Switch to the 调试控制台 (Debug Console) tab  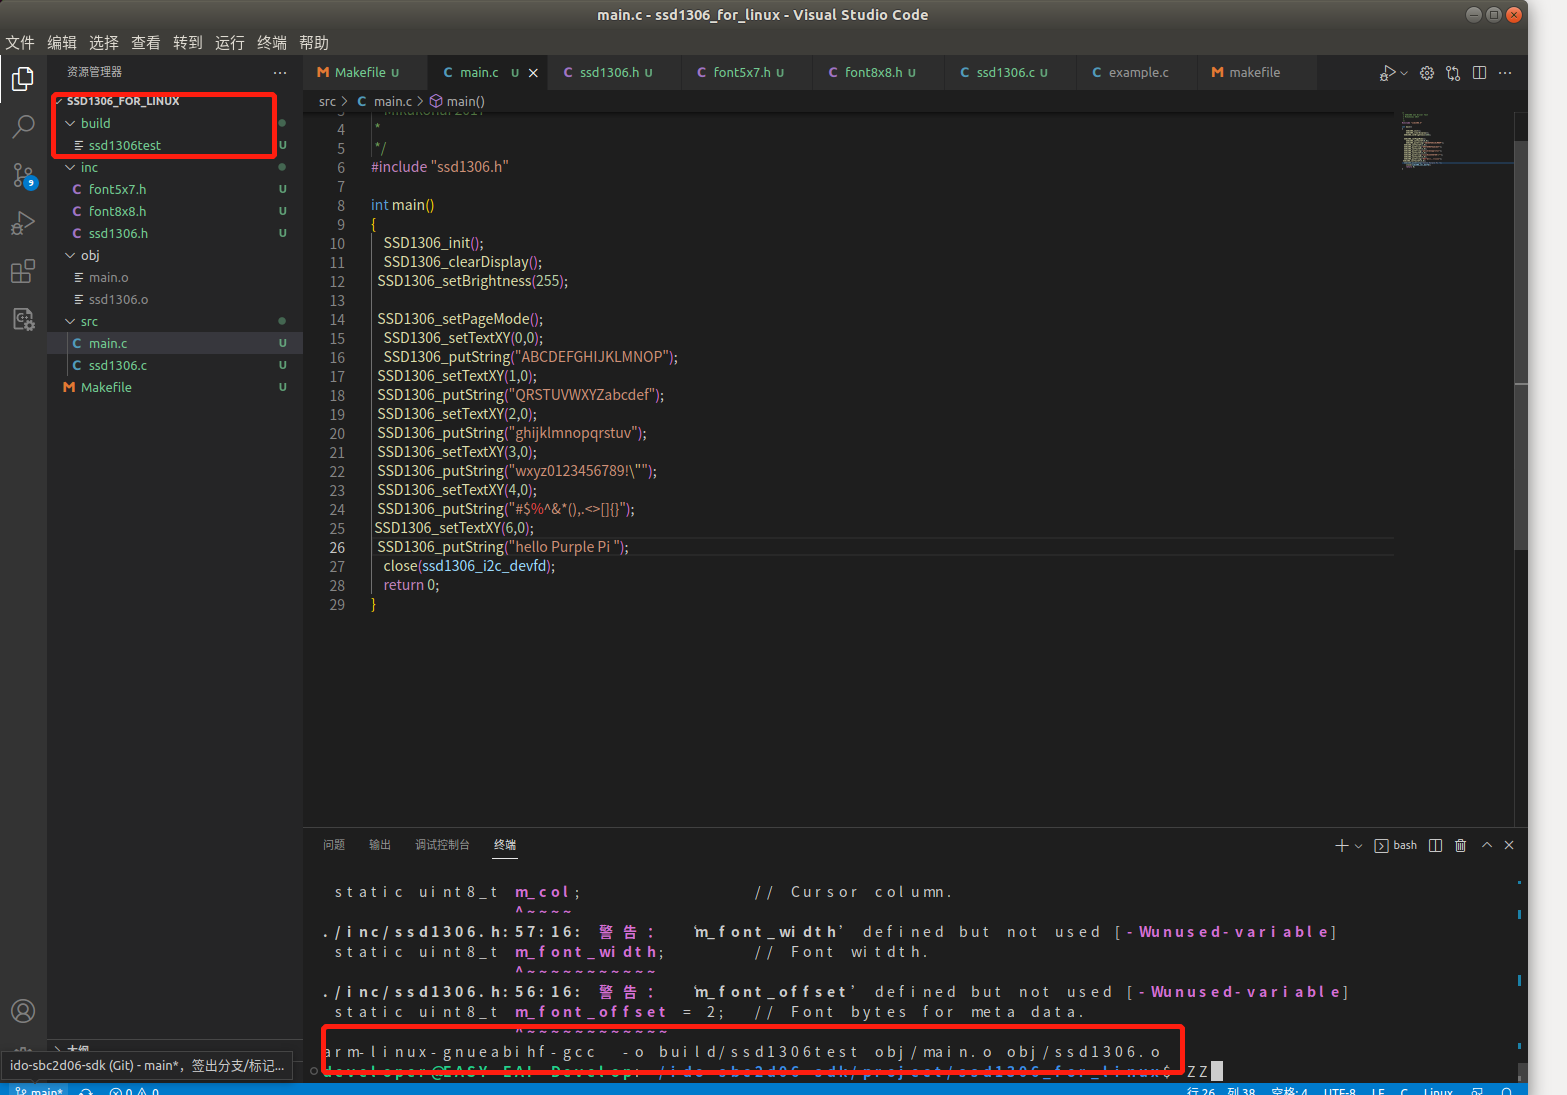(442, 845)
